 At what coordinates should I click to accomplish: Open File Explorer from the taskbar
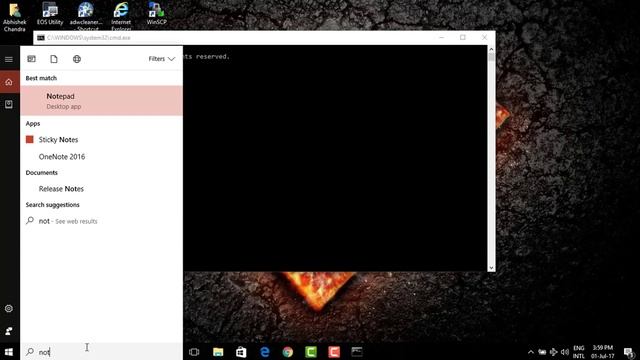(x=218, y=352)
